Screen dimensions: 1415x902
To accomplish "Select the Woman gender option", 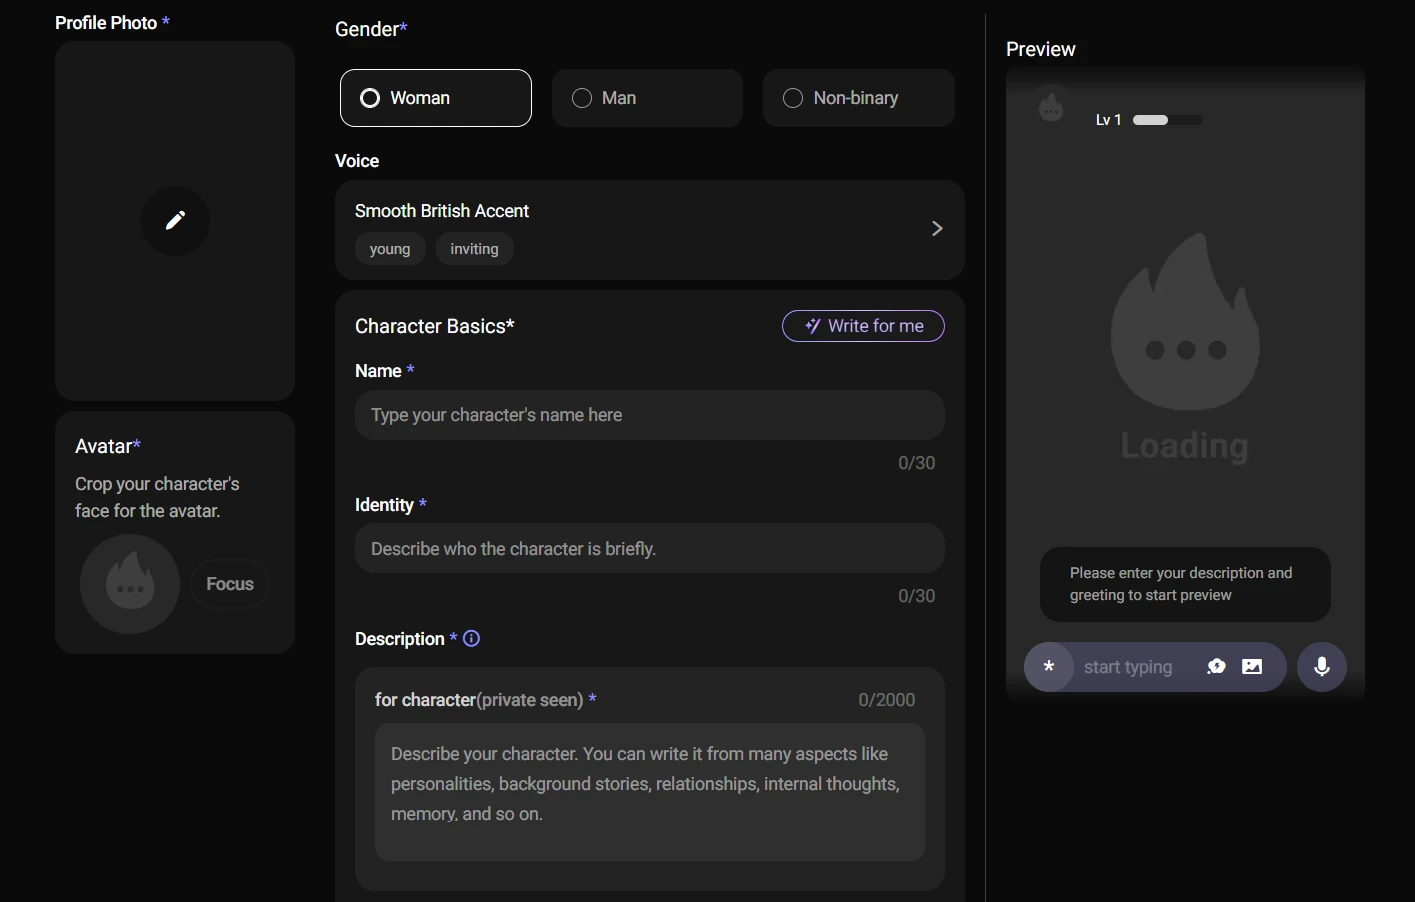I will coord(435,98).
